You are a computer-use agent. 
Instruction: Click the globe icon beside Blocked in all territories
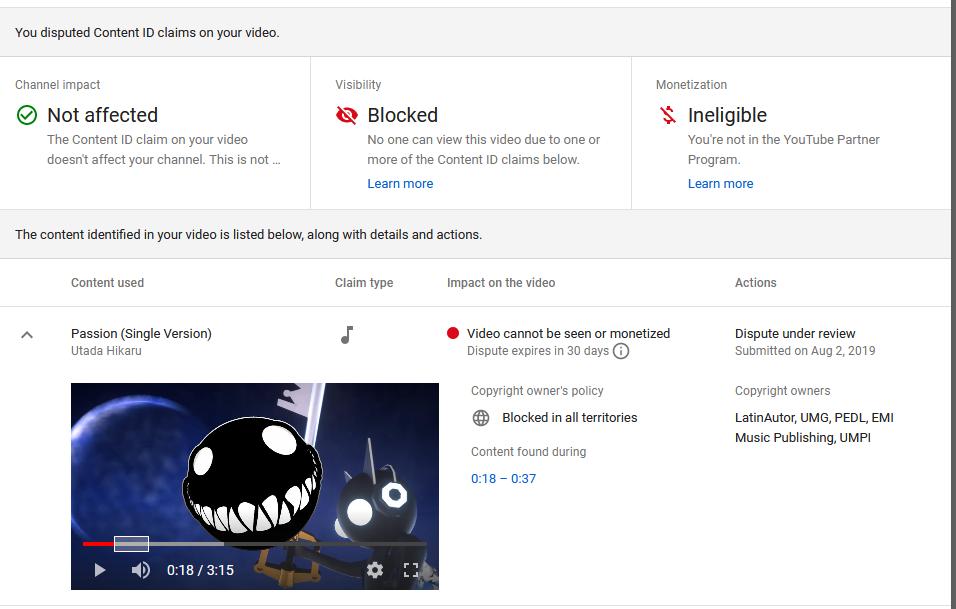[x=481, y=418]
